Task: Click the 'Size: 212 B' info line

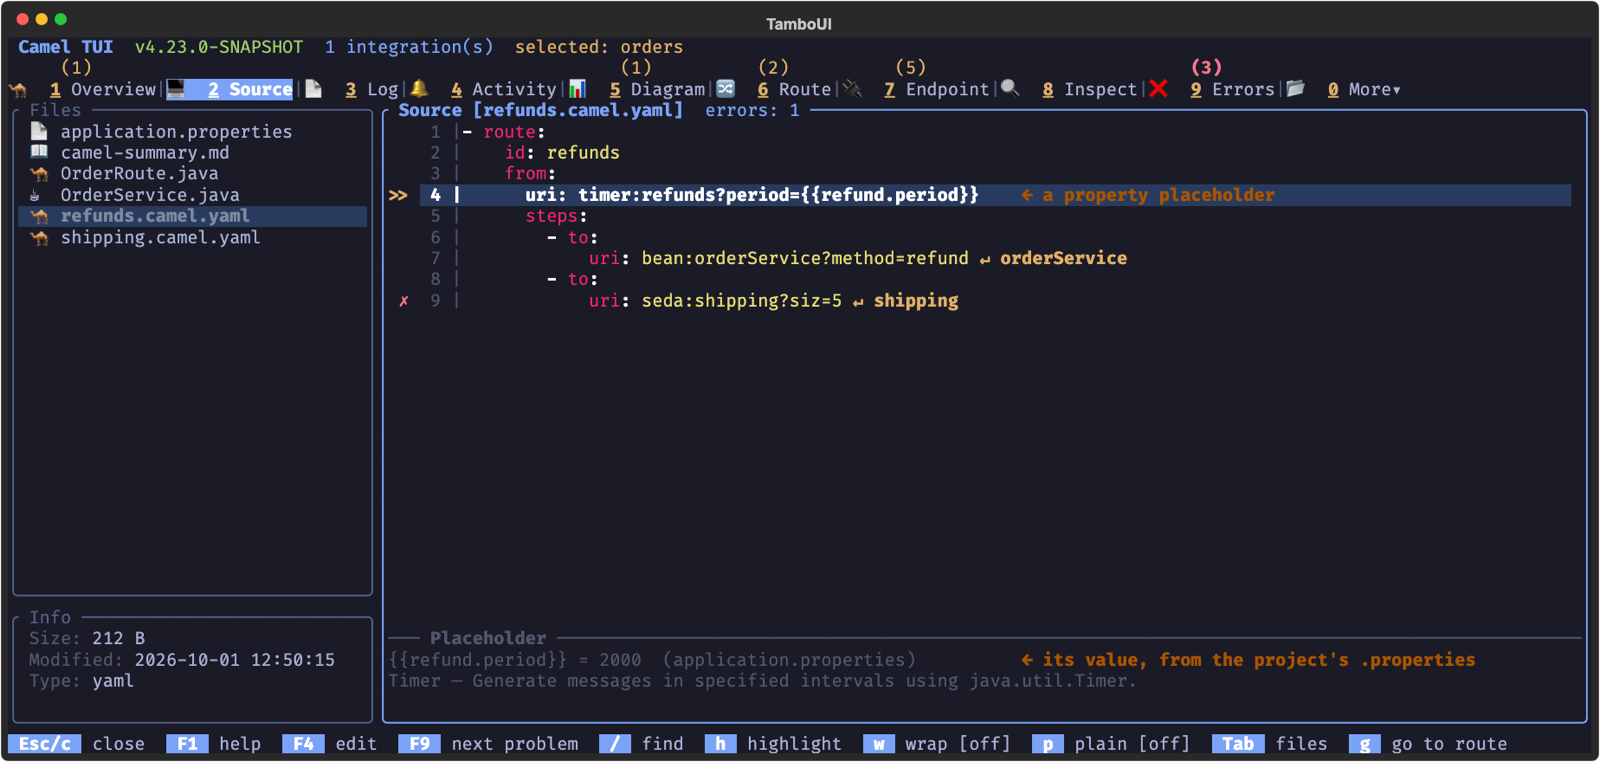Action: (87, 638)
